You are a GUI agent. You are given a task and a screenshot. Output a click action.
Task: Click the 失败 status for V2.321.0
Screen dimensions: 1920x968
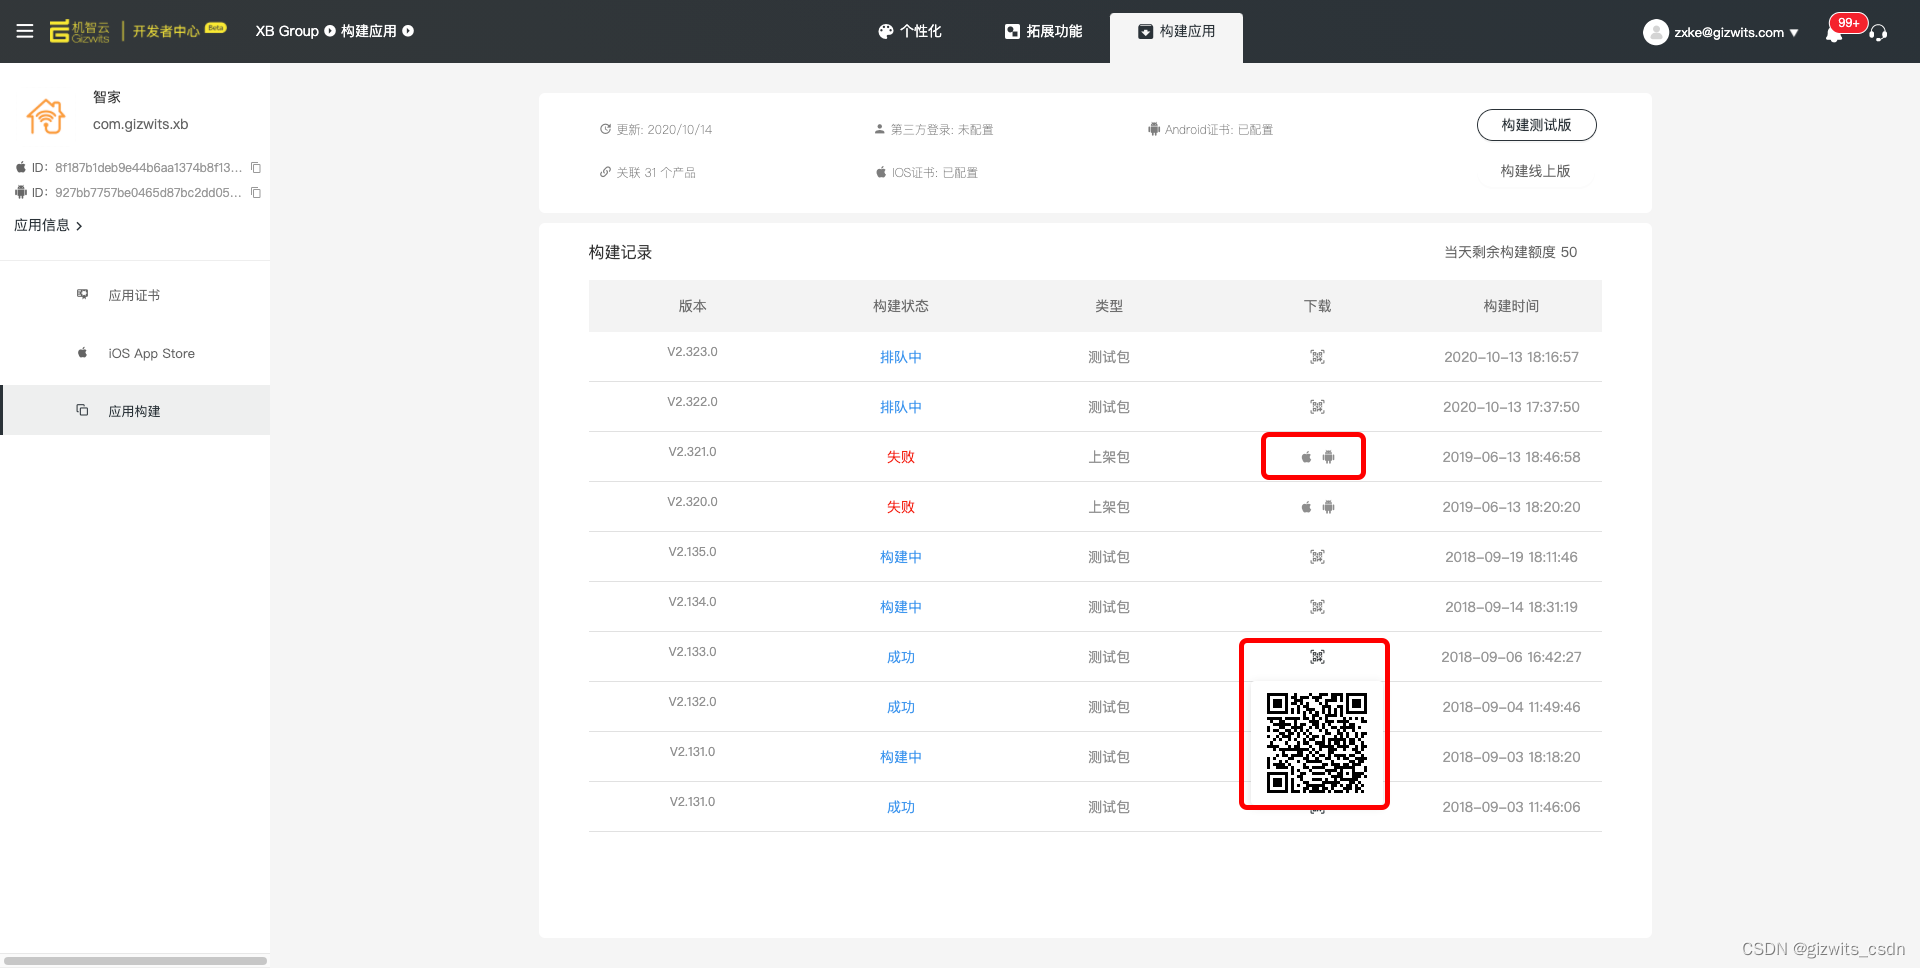(900, 457)
